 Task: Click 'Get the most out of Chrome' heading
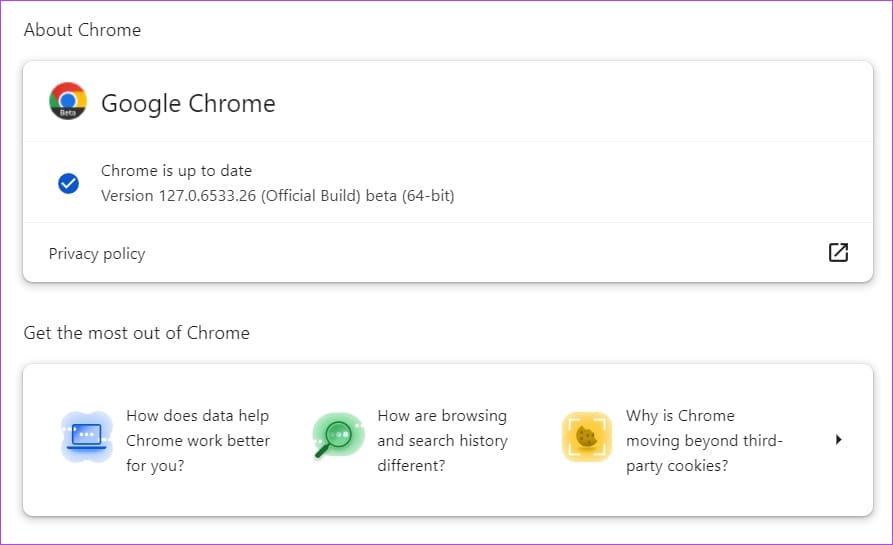[137, 333]
